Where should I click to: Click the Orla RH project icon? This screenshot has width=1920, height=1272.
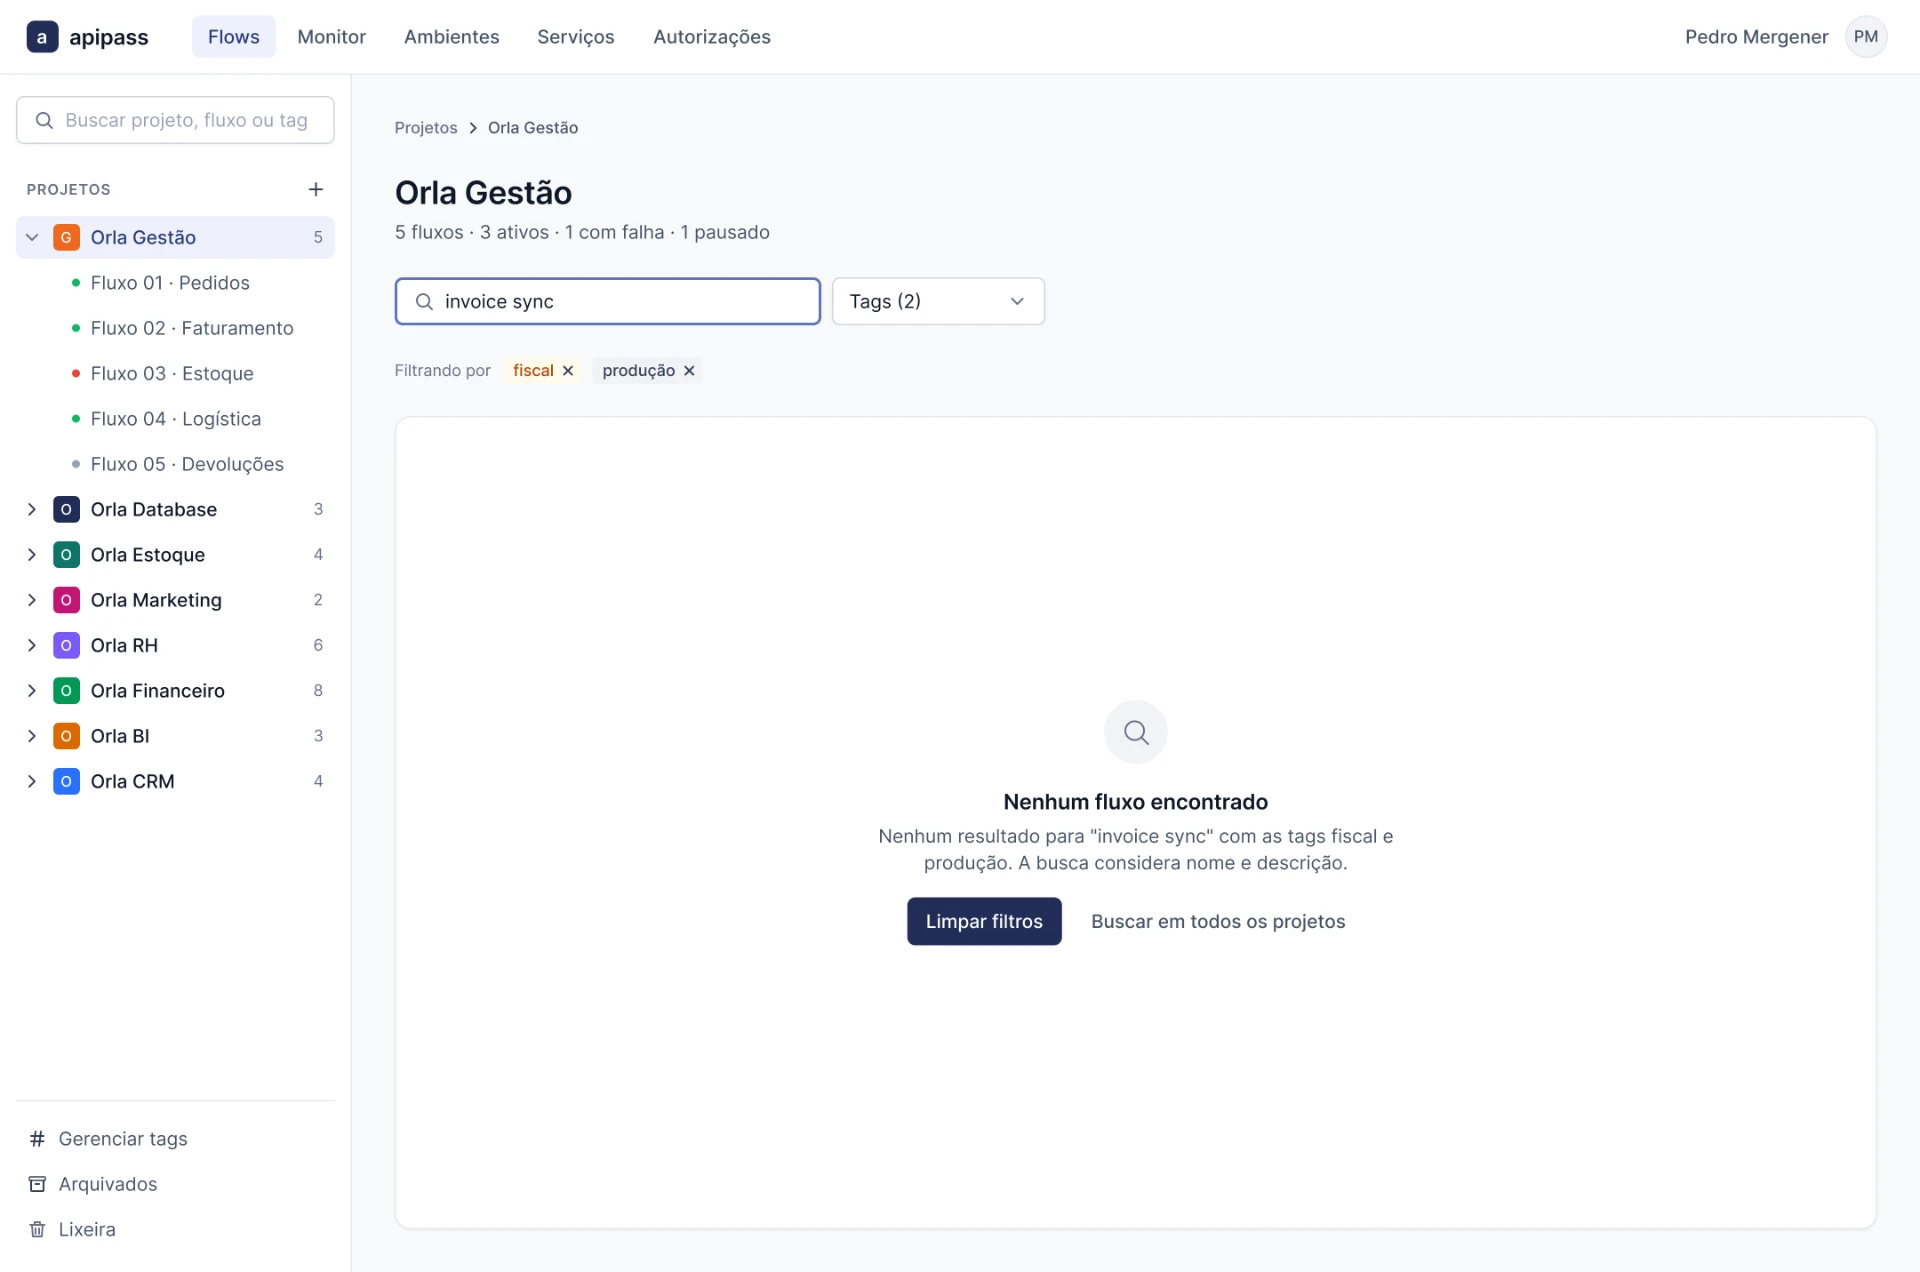pyautogui.click(x=66, y=645)
